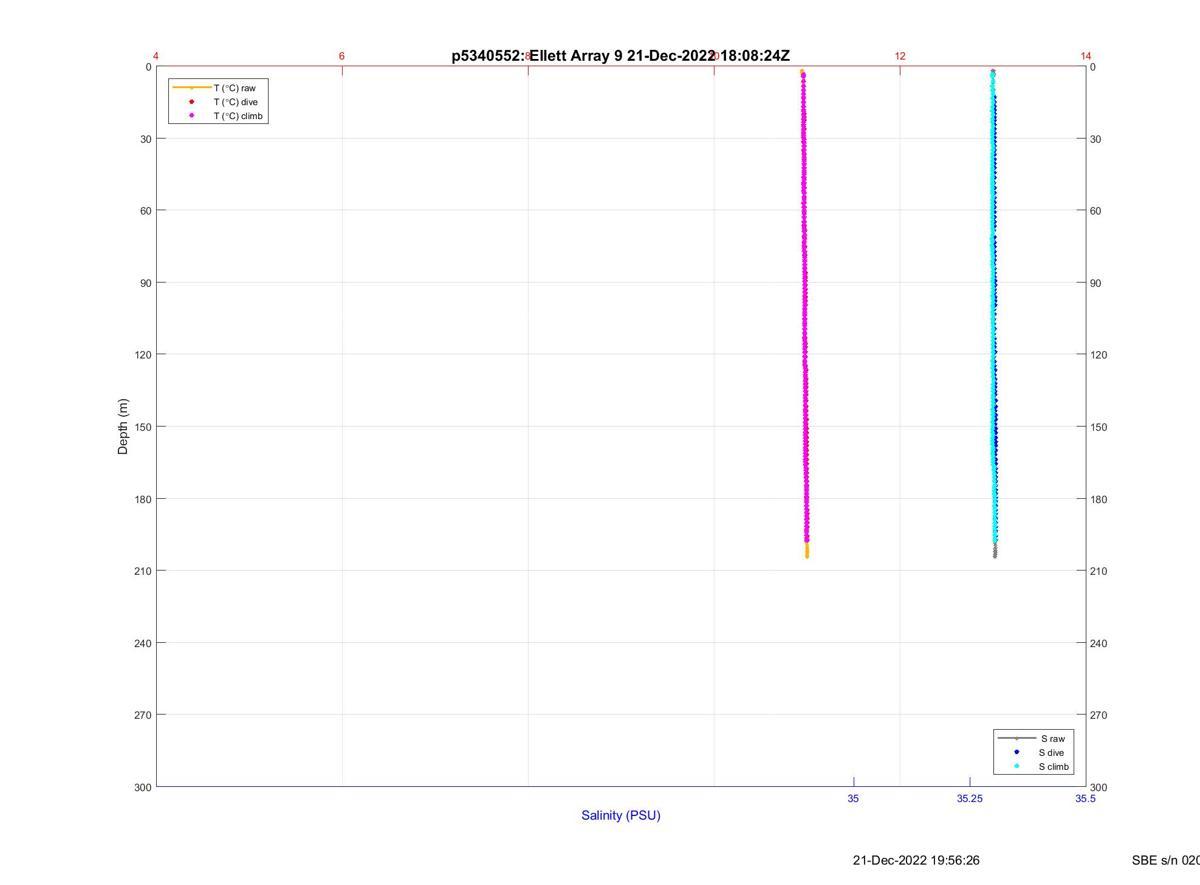Click the gray raw salinity tail below 200 m
This screenshot has width=1200, height=885.
click(995, 550)
